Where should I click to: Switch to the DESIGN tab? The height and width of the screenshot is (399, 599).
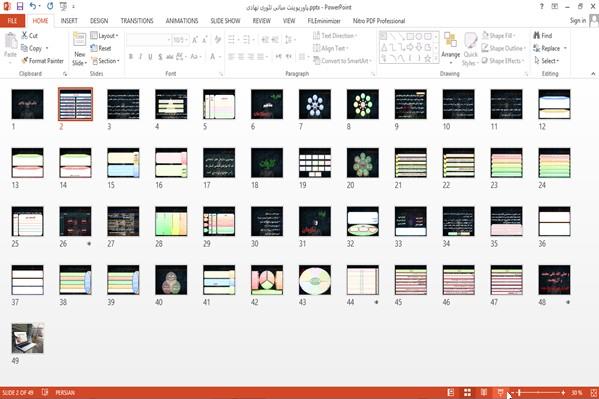[x=99, y=21]
